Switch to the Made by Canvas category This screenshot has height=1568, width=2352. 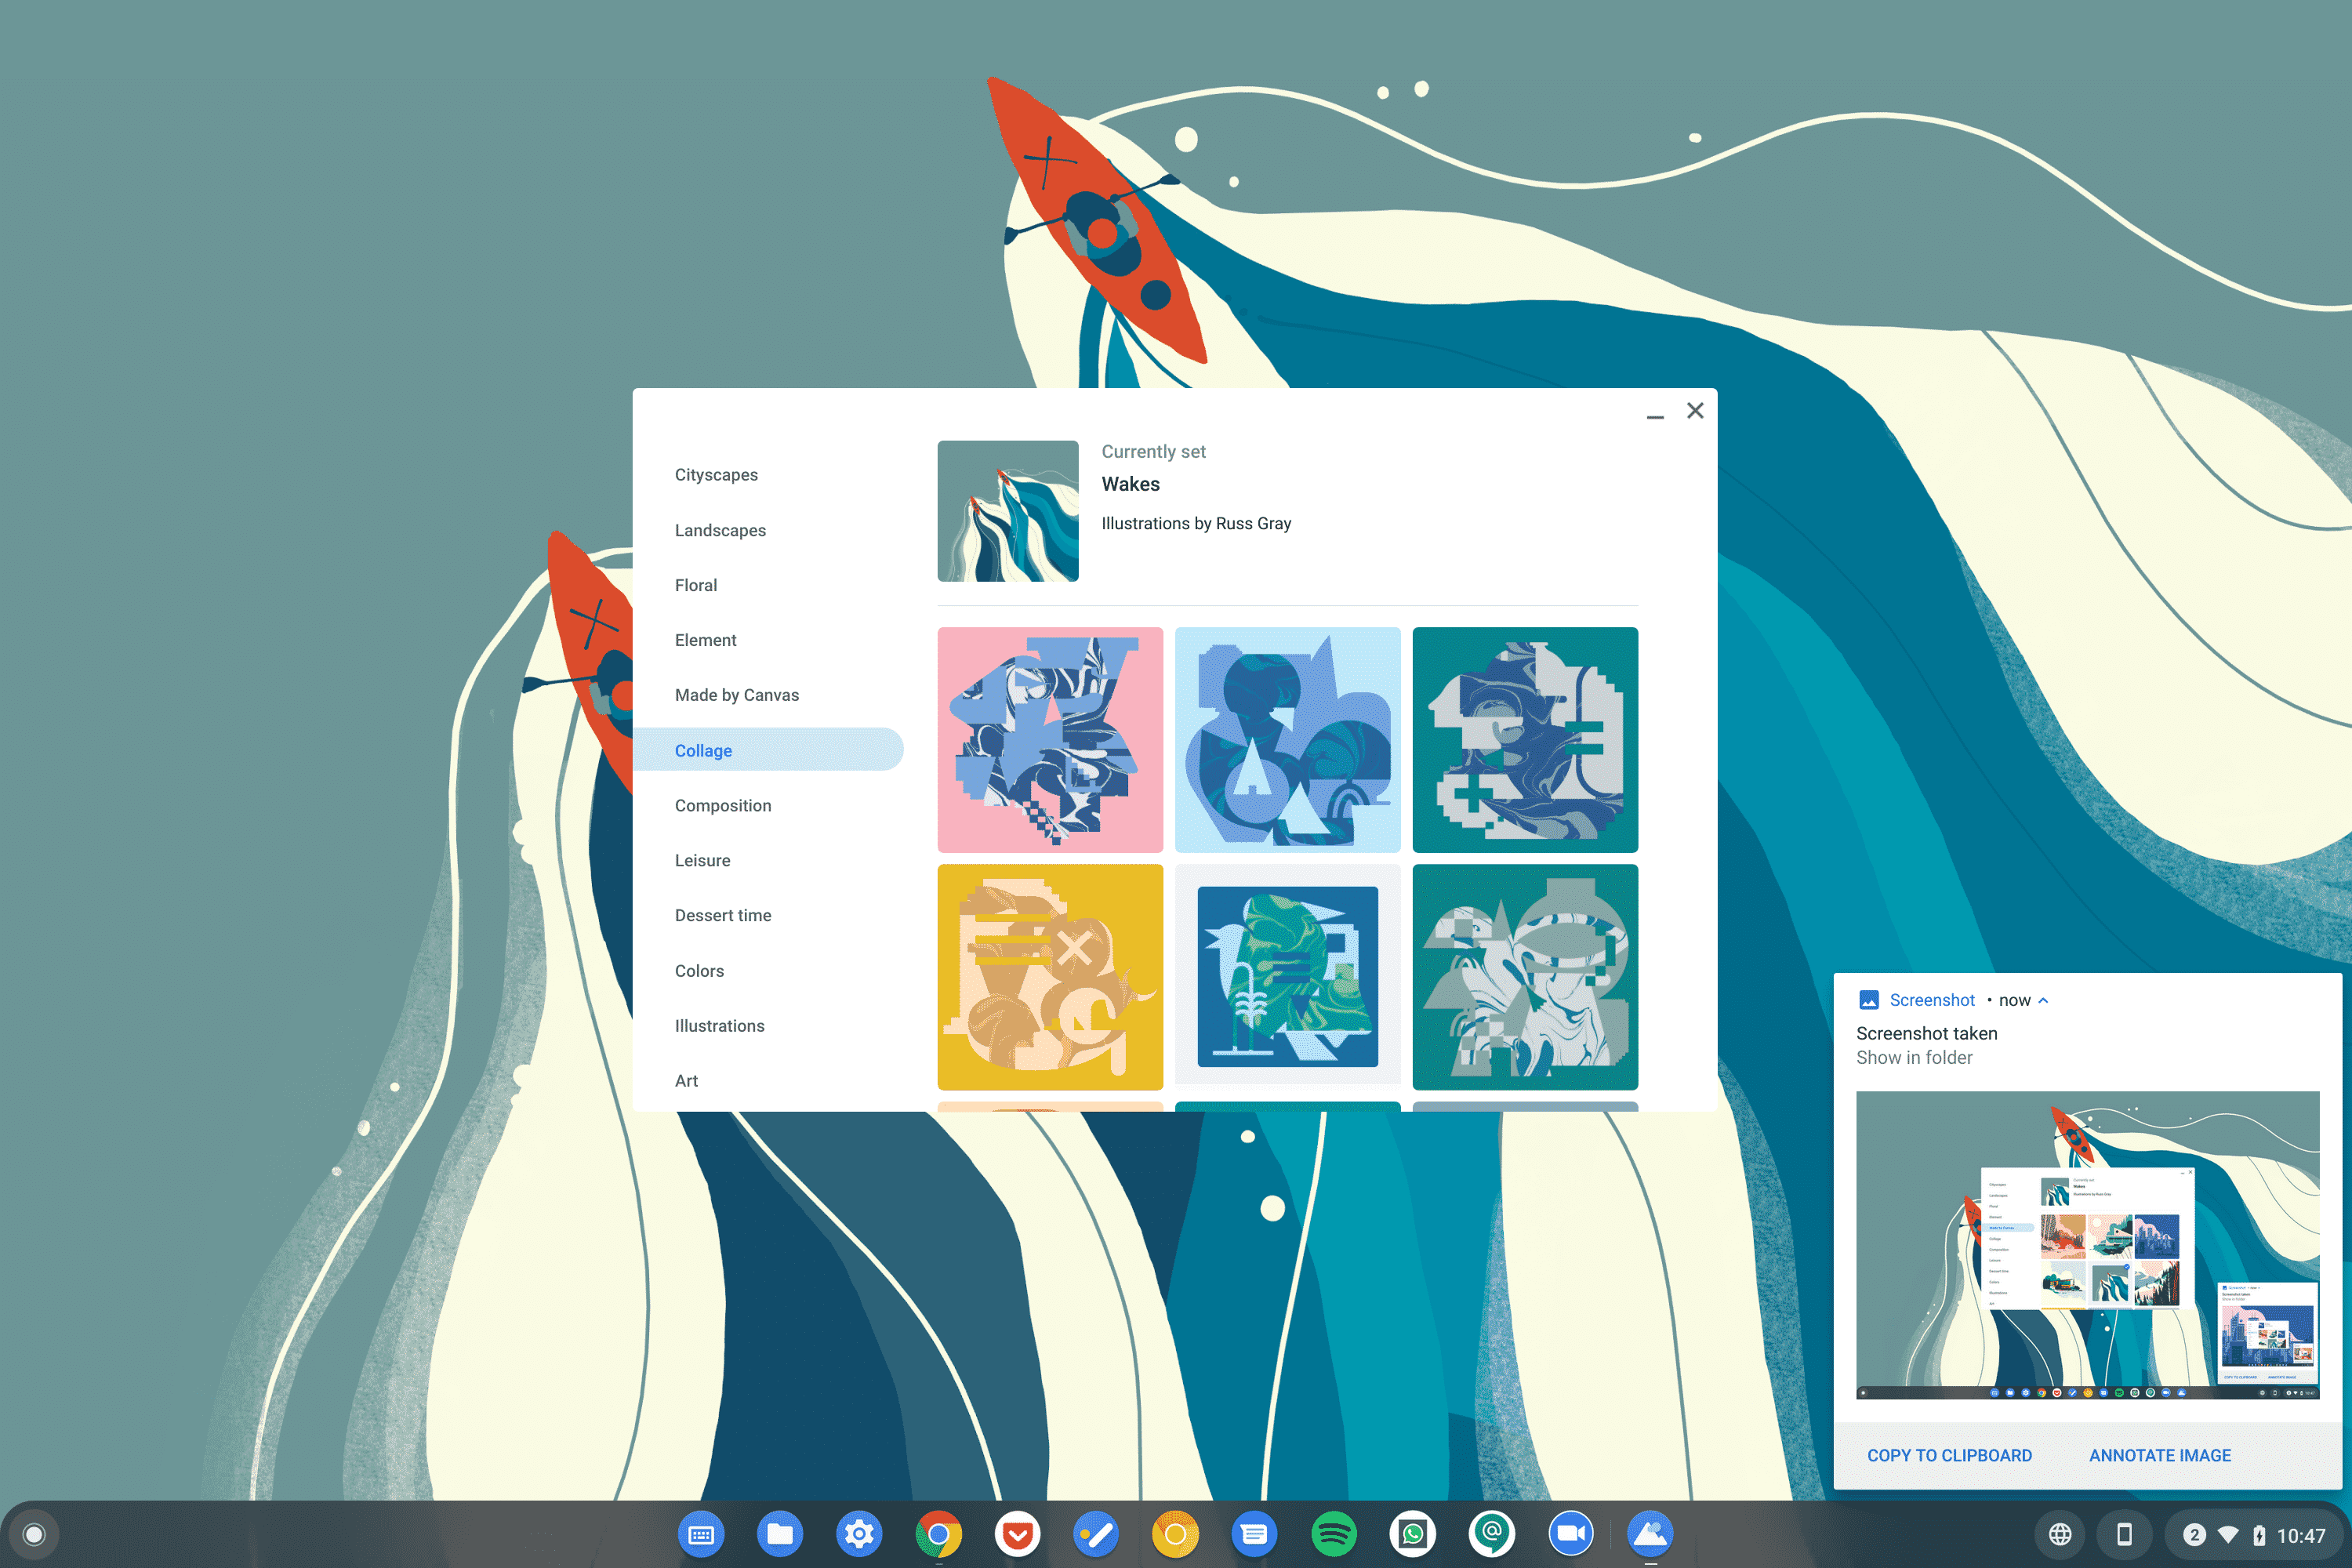[x=737, y=694]
